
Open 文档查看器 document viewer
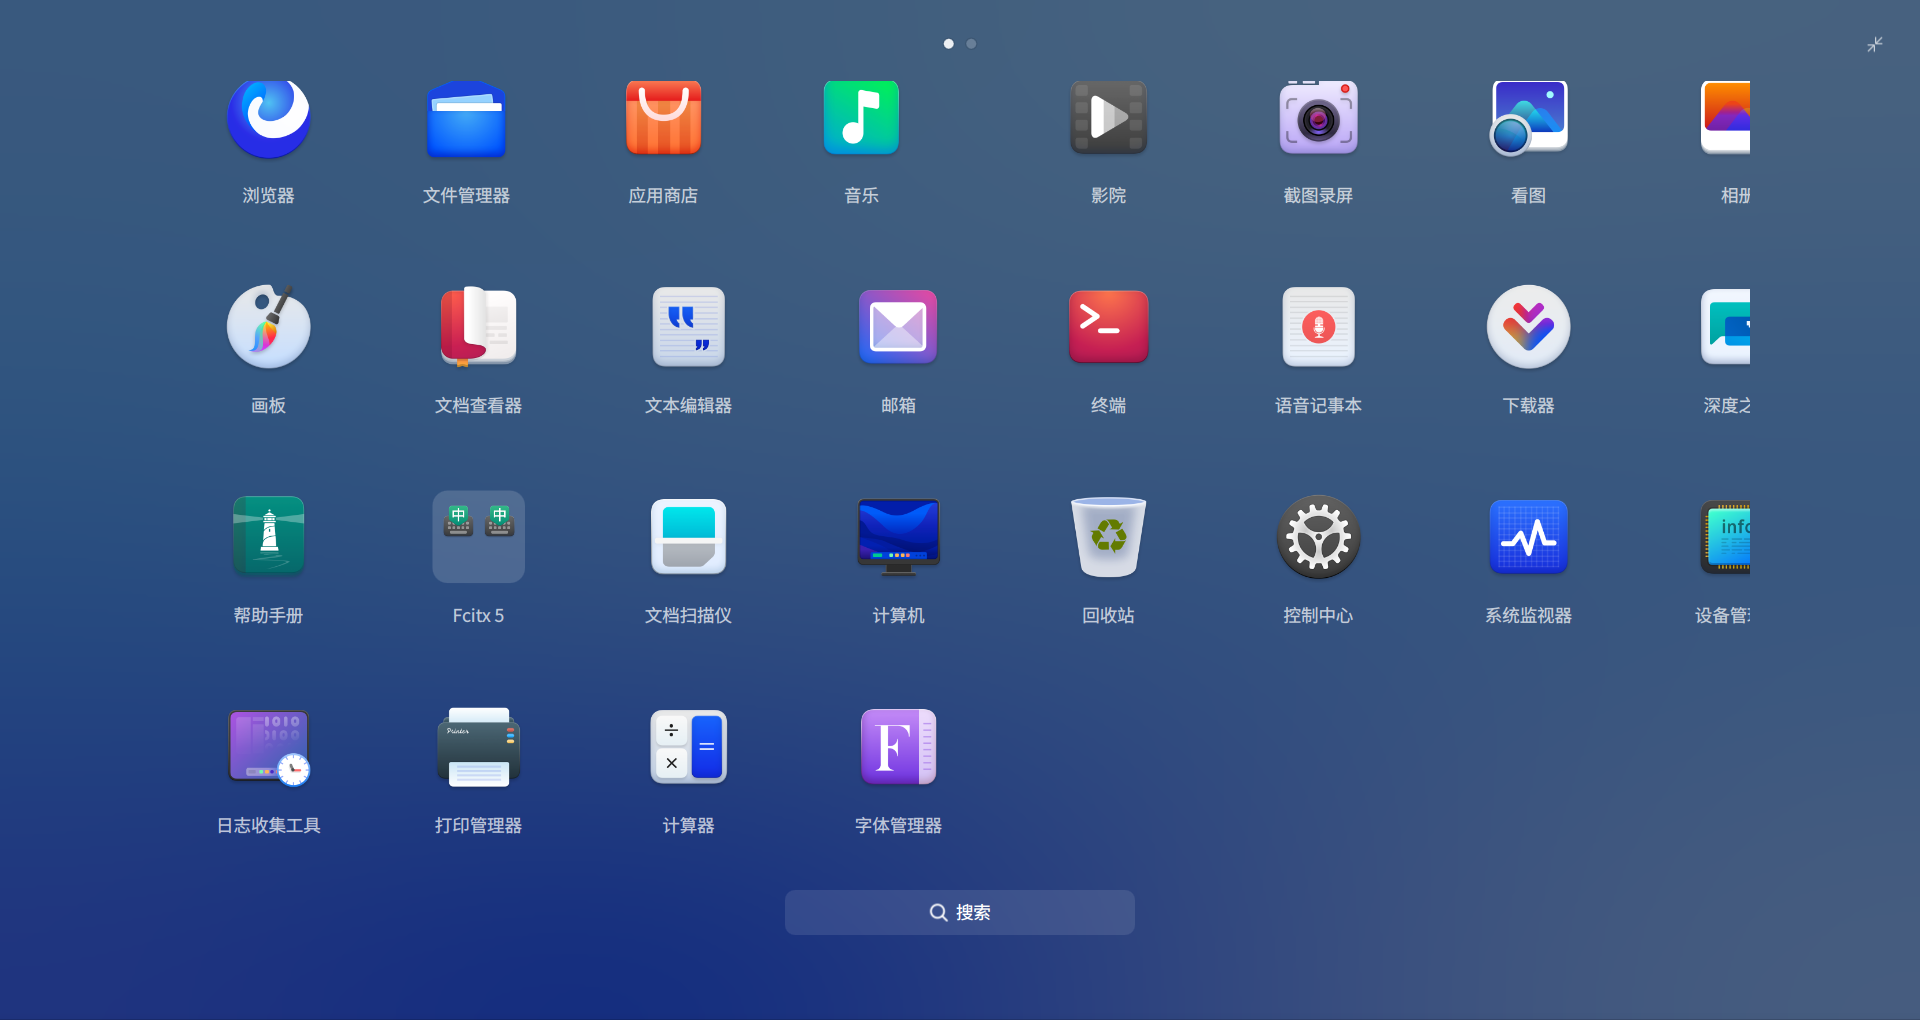coord(478,327)
